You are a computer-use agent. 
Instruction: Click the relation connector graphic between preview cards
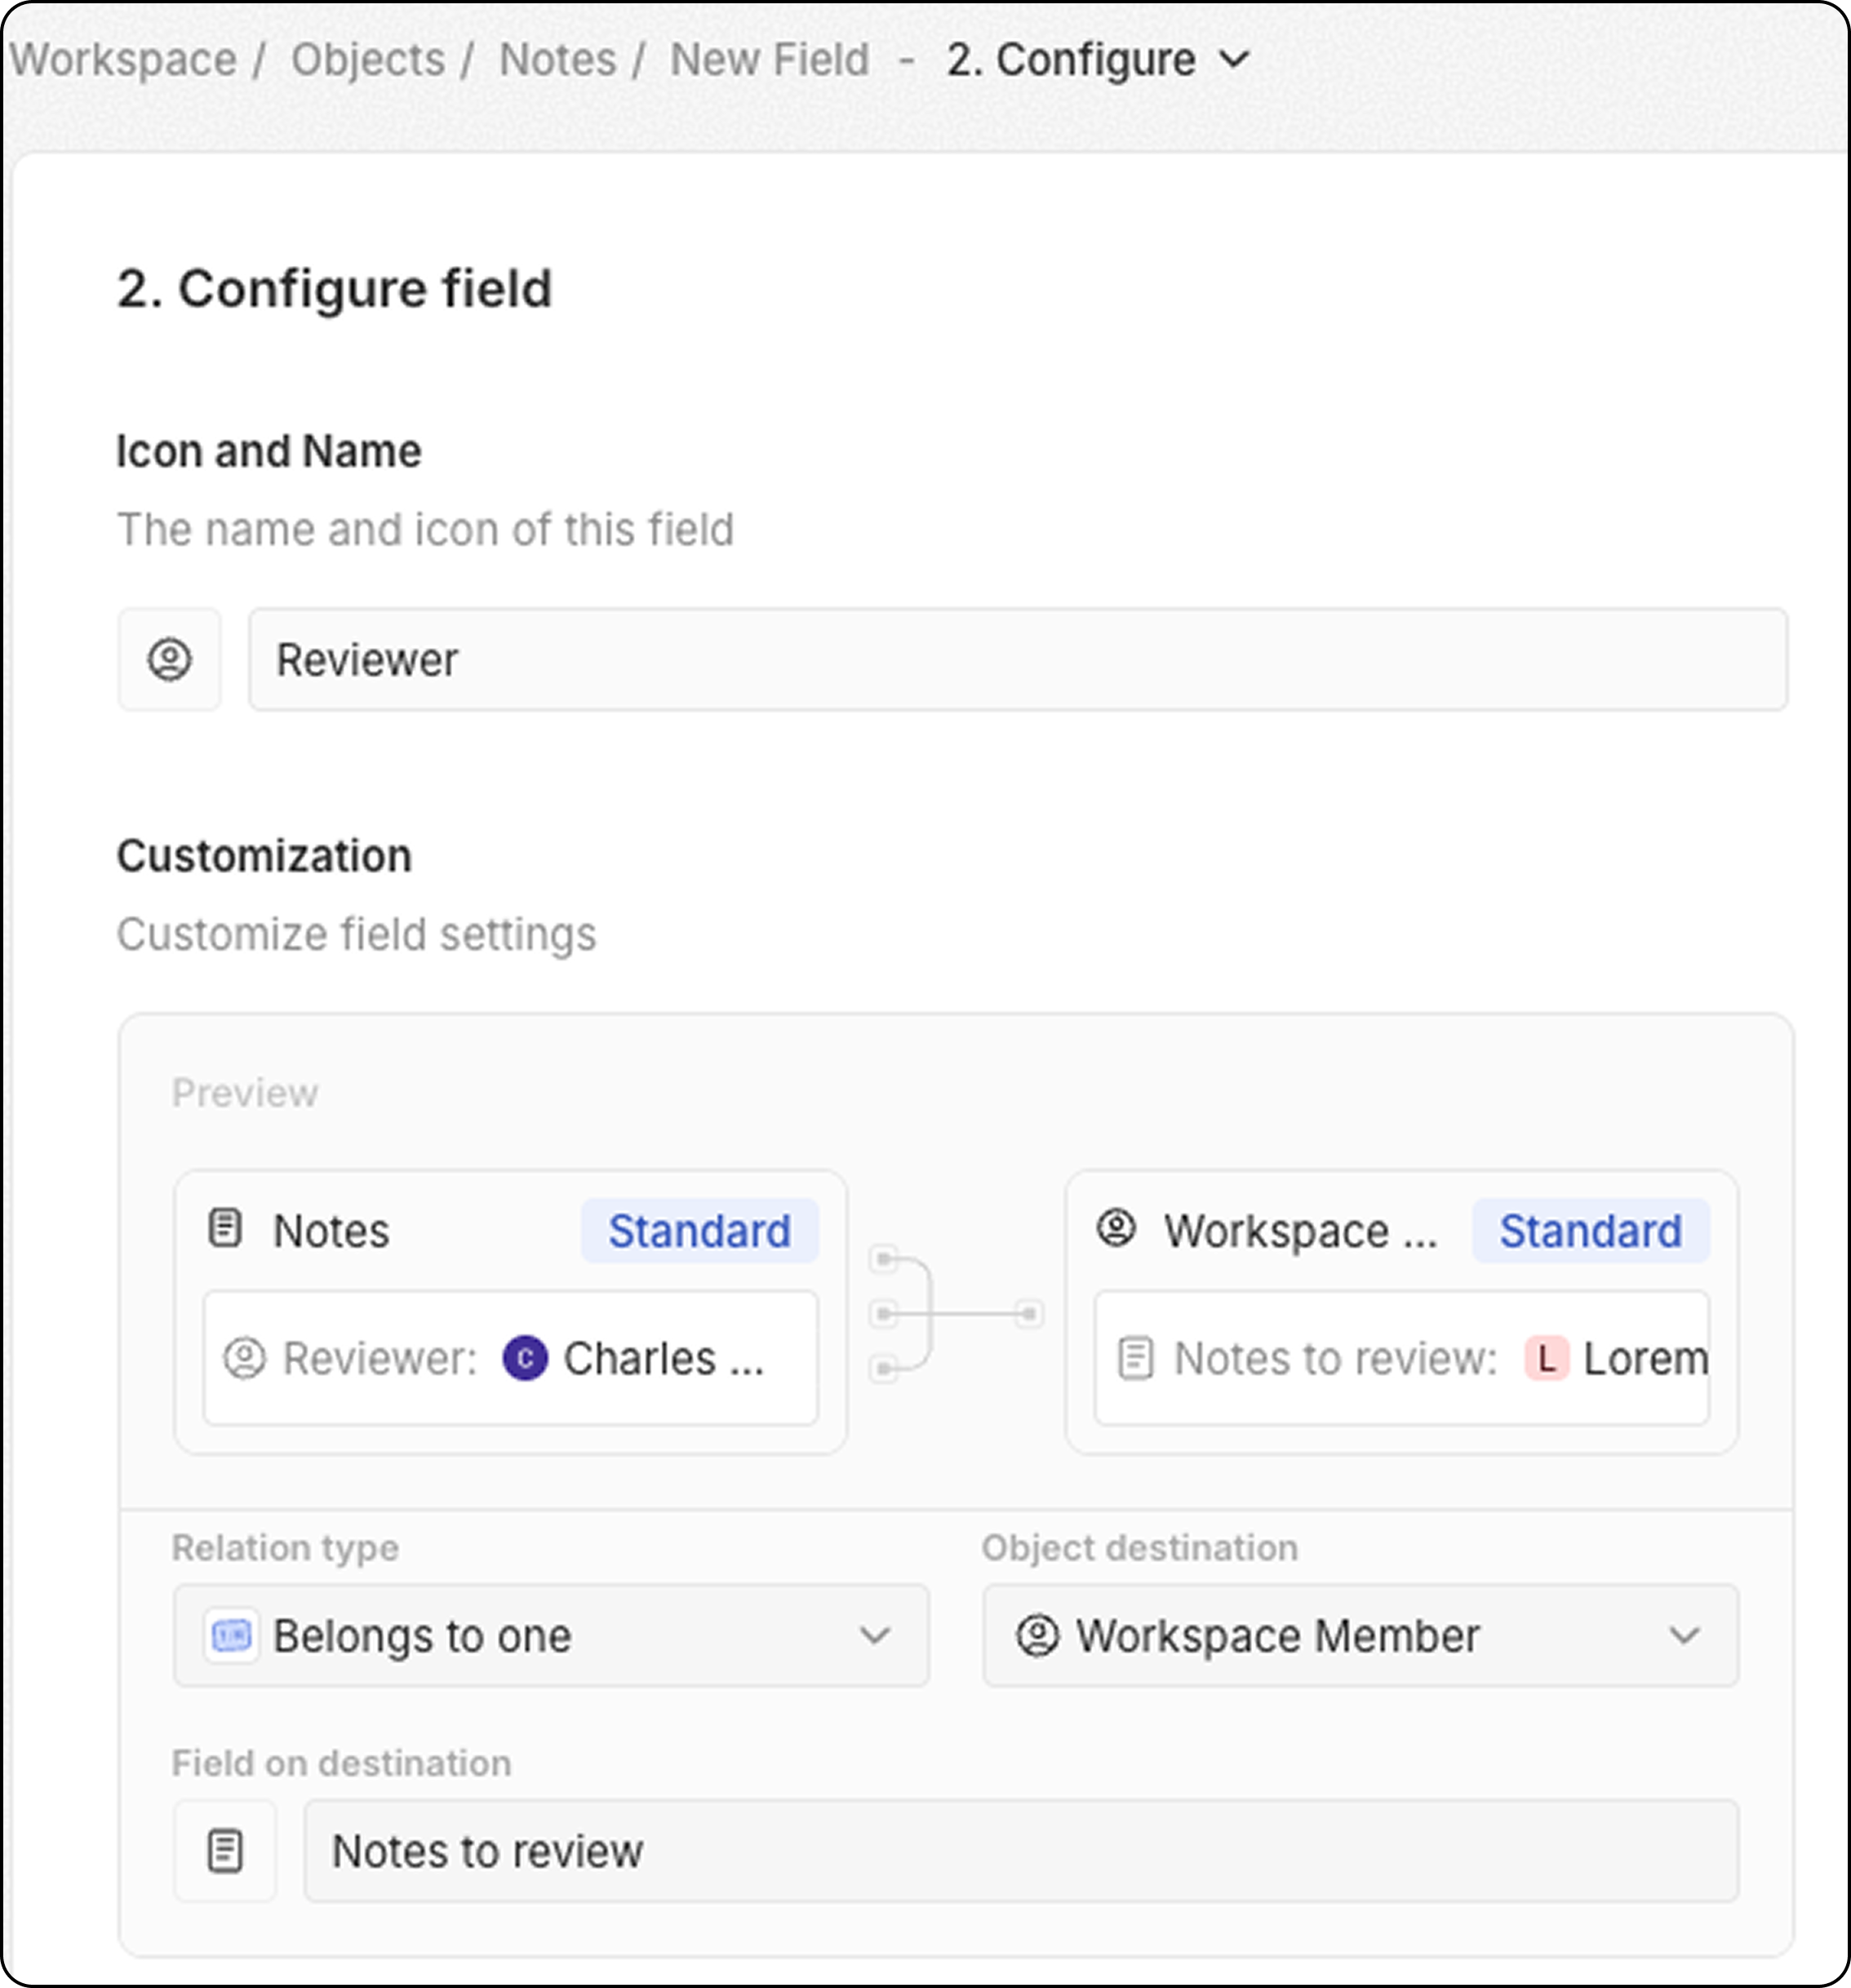point(956,1313)
